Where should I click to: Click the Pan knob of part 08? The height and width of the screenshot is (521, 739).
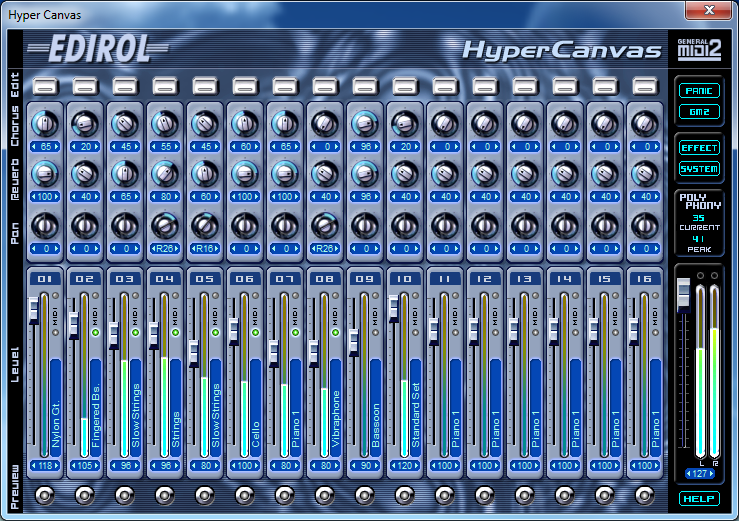pyautogui.click(x=325, y=225)
